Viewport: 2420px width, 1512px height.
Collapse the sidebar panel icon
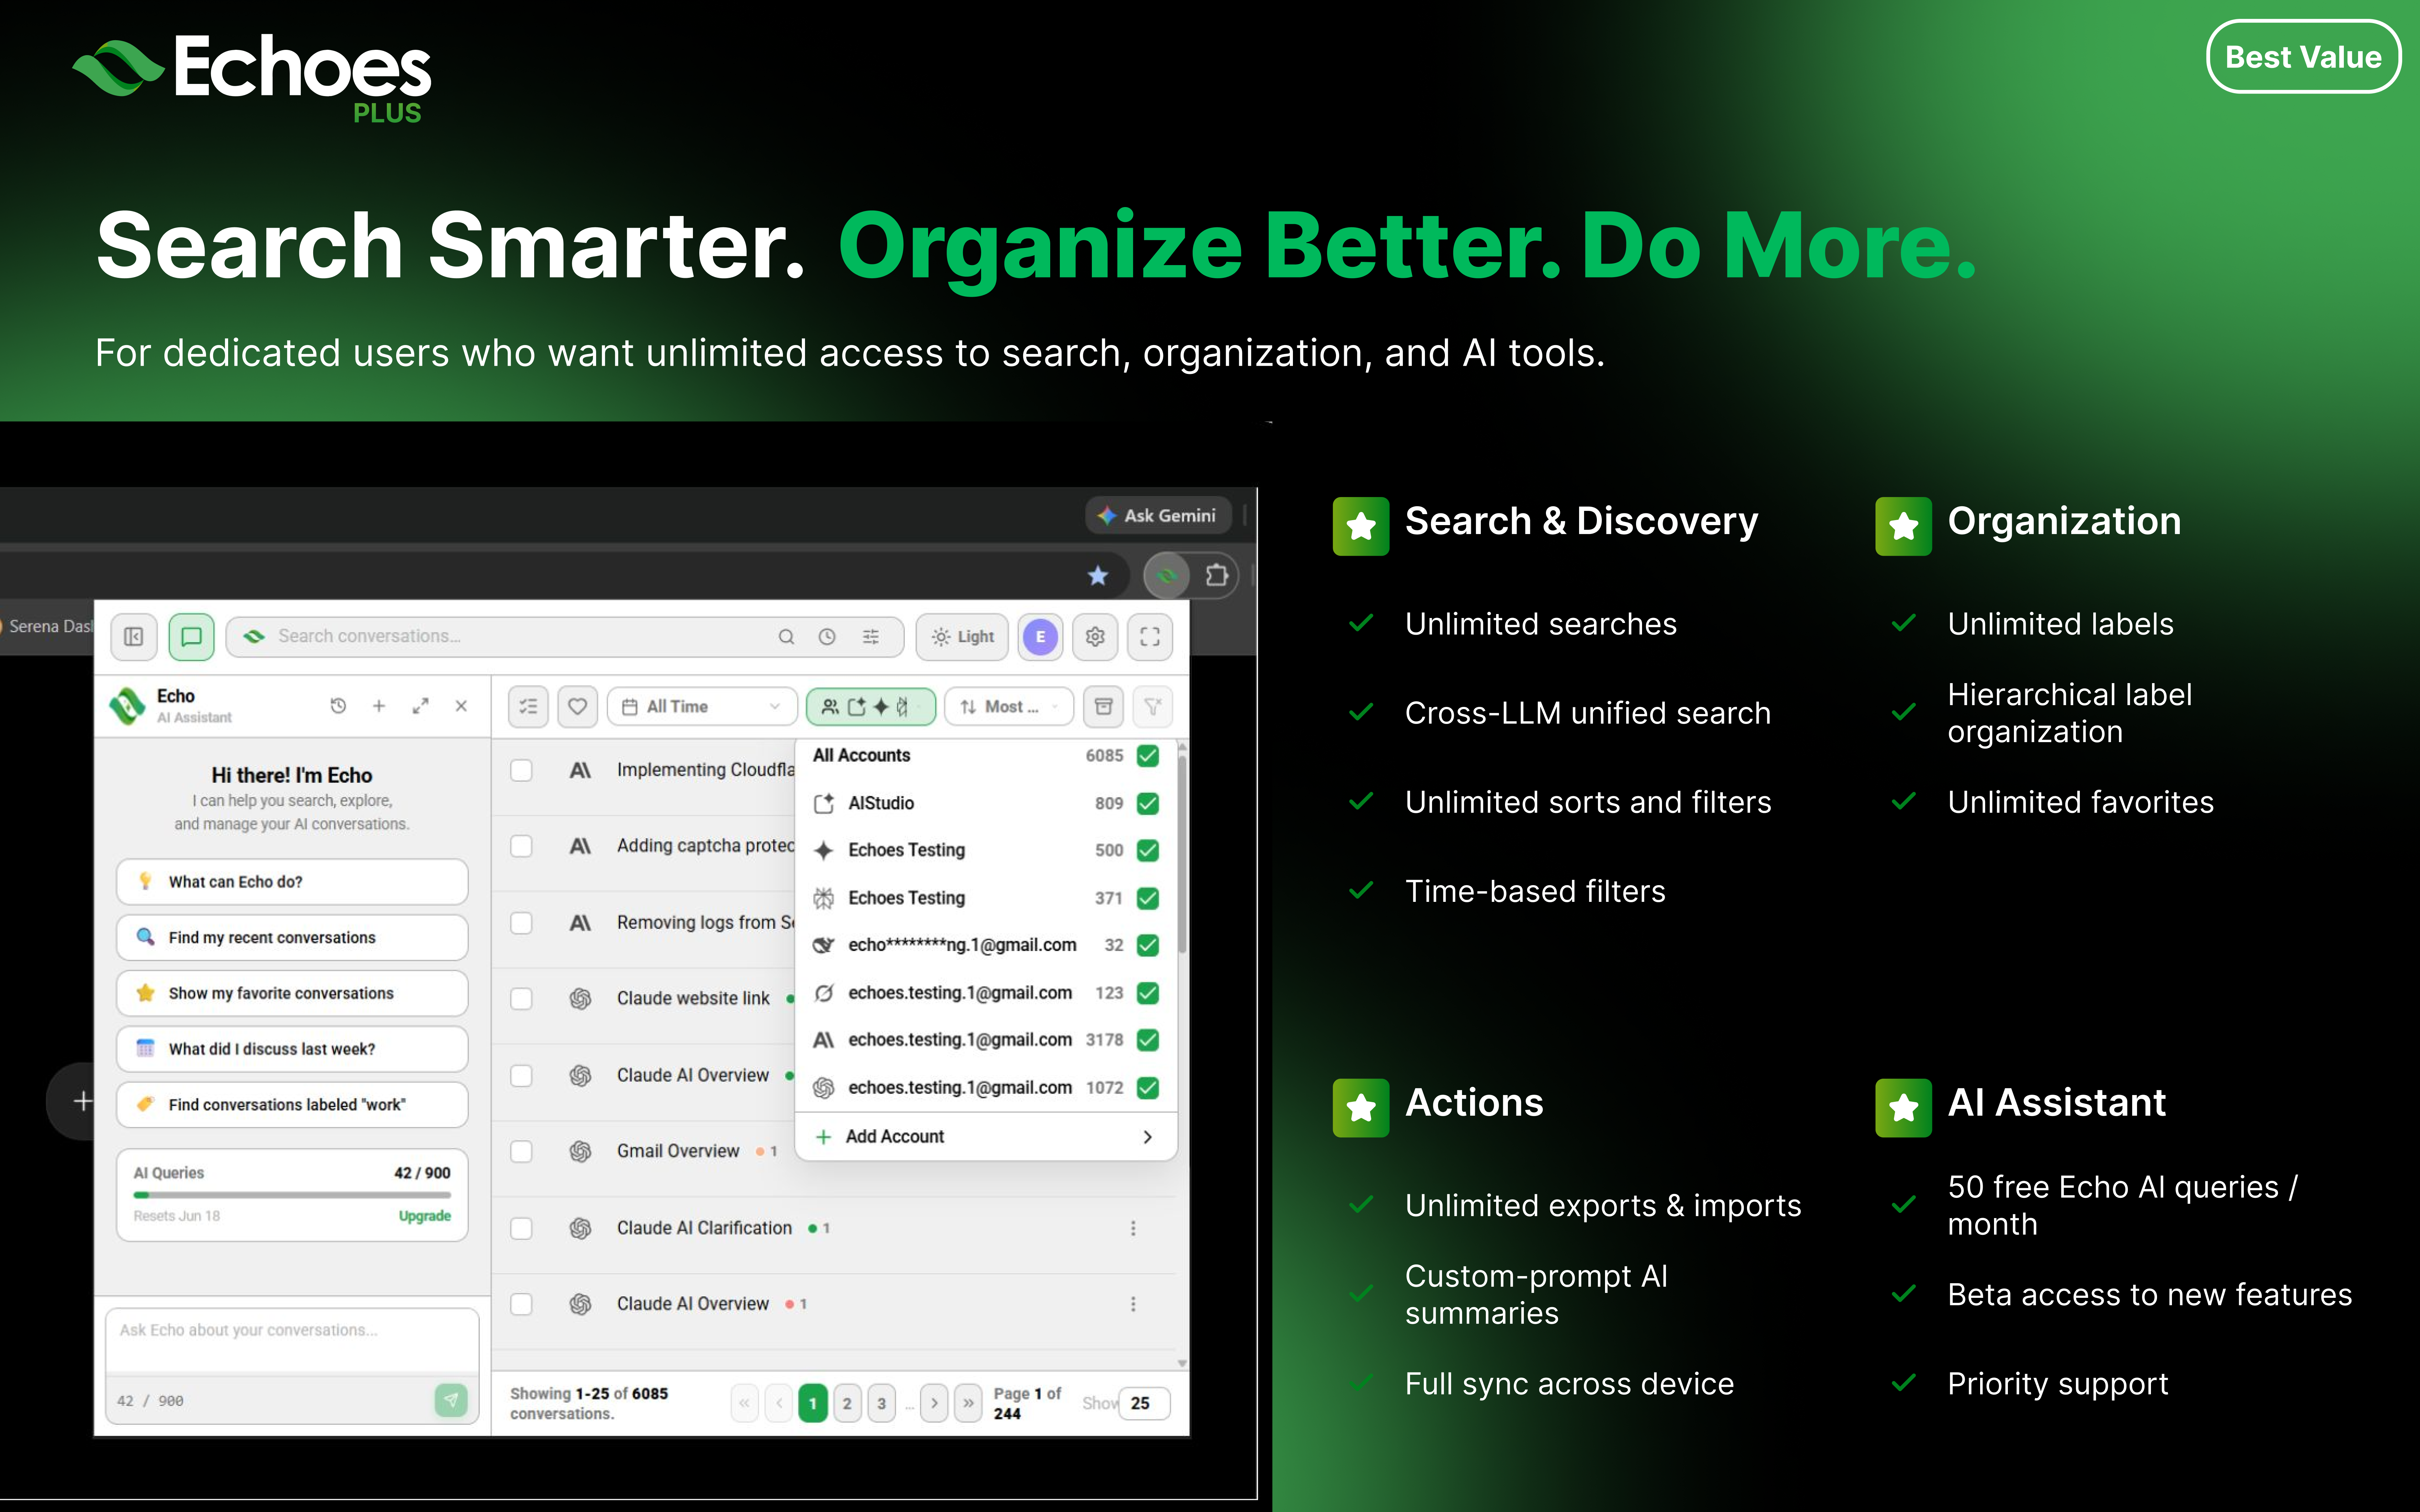[x=134, y=637]
